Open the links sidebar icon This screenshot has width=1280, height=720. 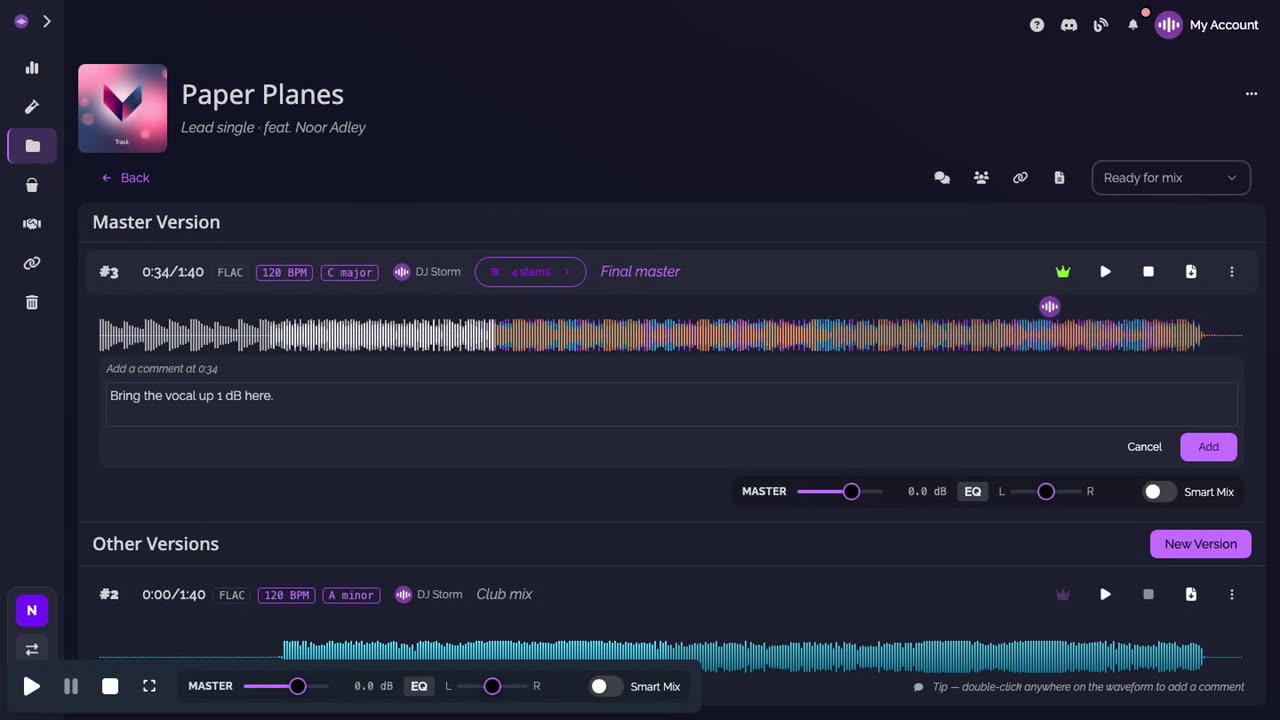(x=32, y=263)
